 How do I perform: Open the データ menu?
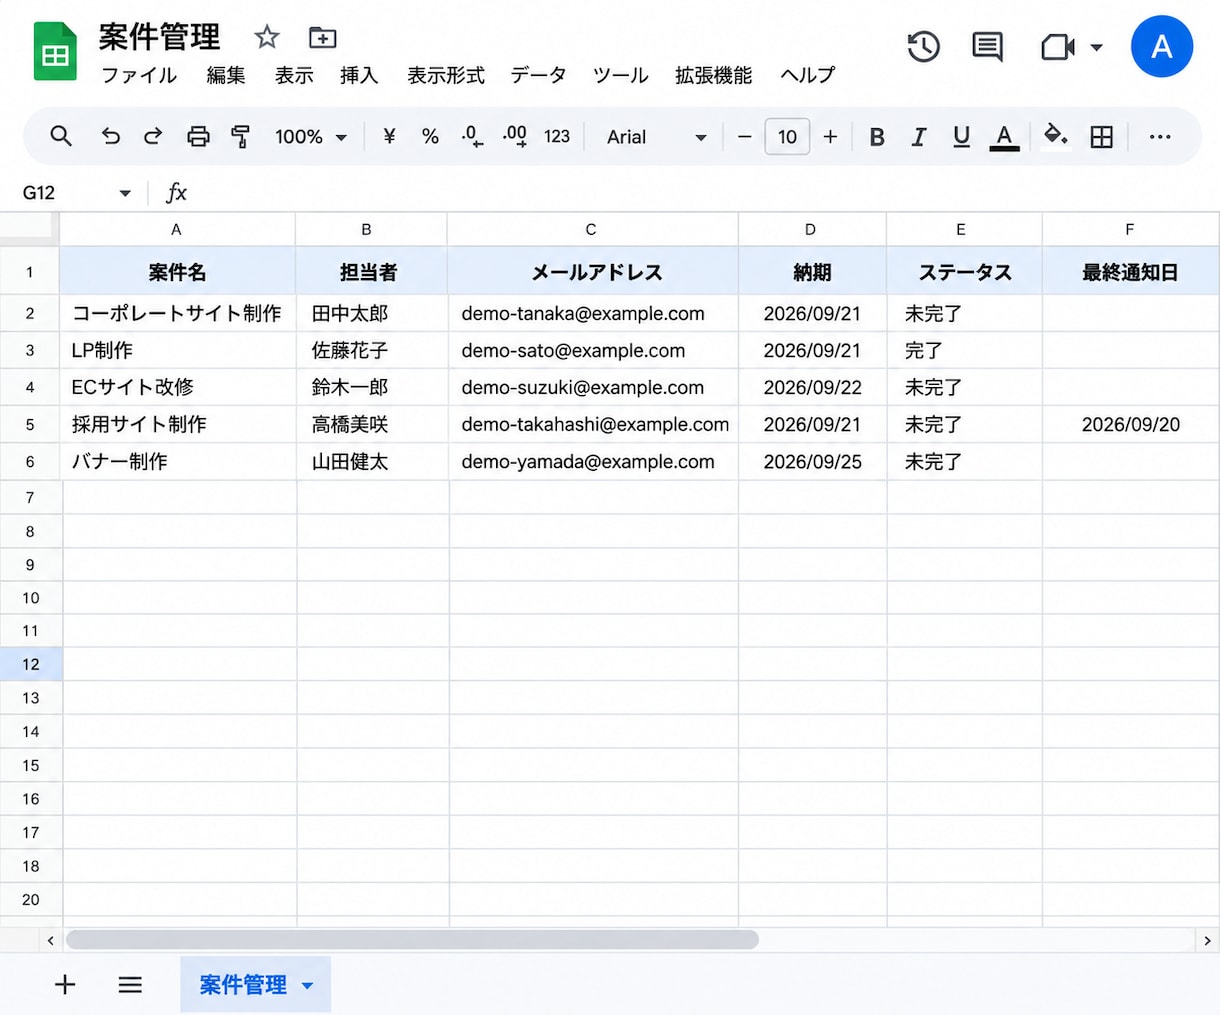(538, 75)
